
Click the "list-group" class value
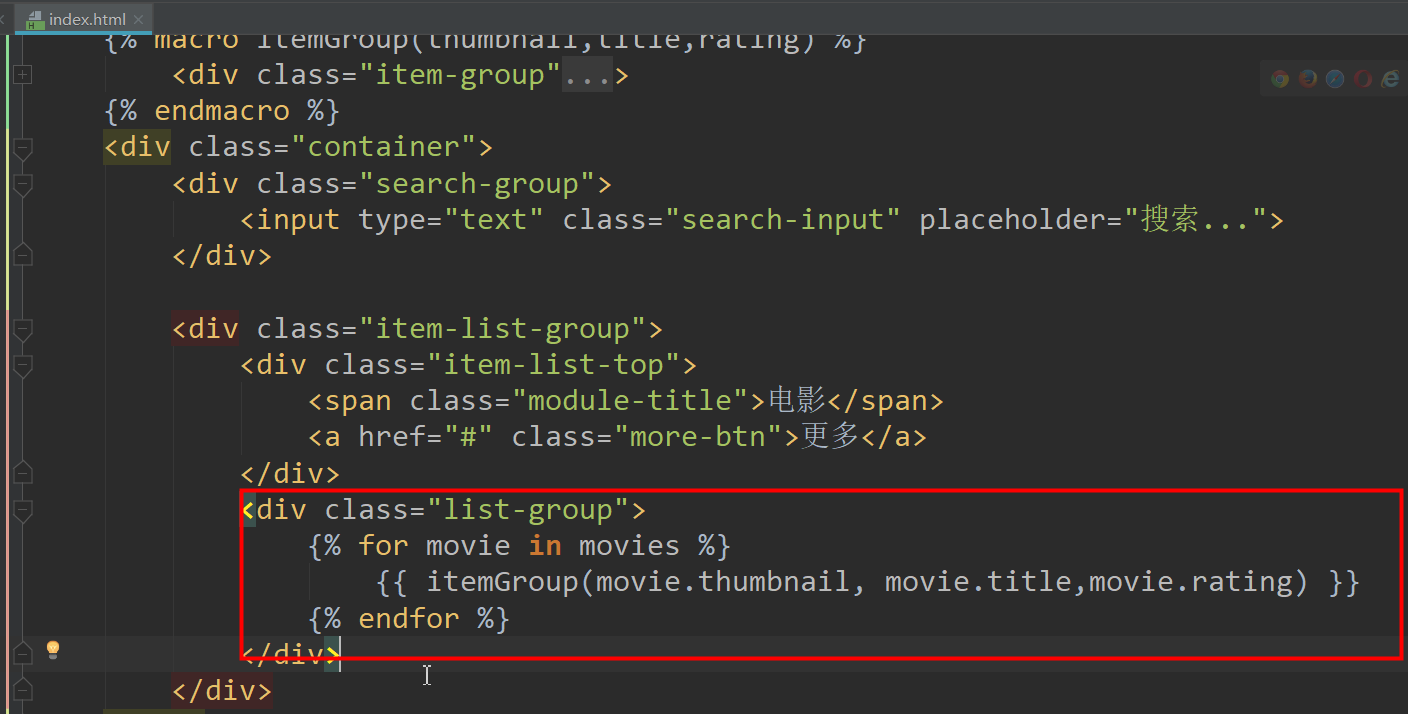click(527, 510)
